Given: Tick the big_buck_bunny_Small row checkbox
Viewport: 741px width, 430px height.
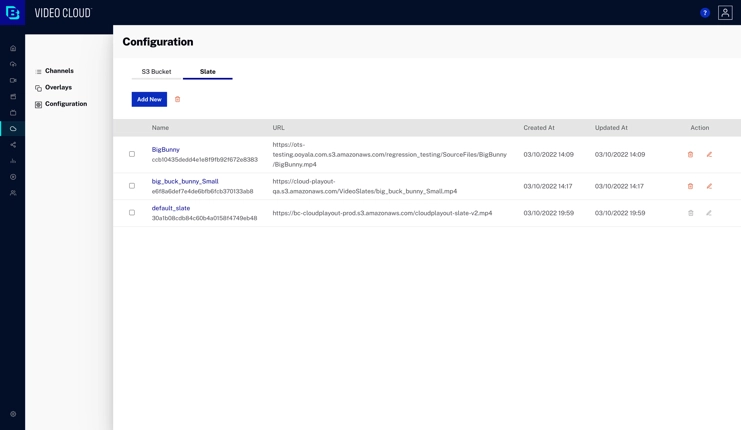Looking at the screenshot, I should [x=132, y=186].
